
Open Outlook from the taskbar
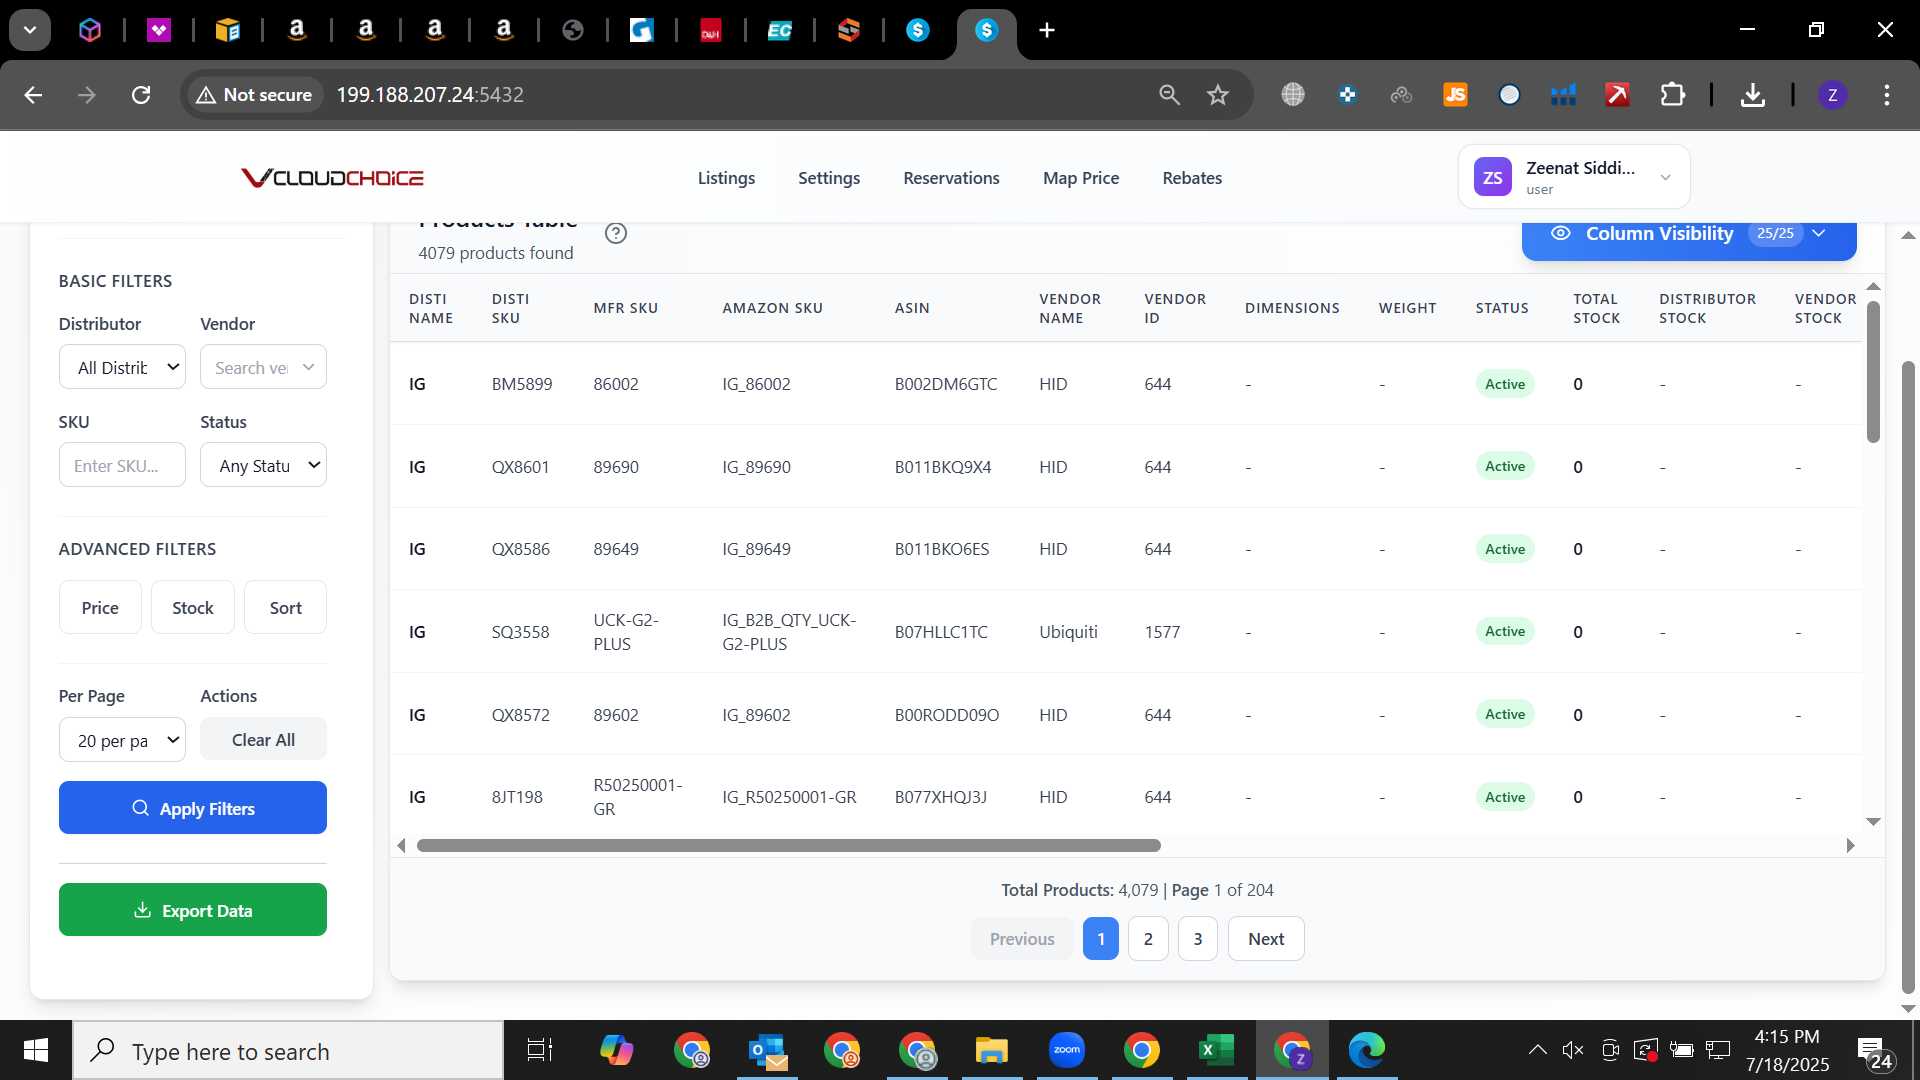[768, 1050]
